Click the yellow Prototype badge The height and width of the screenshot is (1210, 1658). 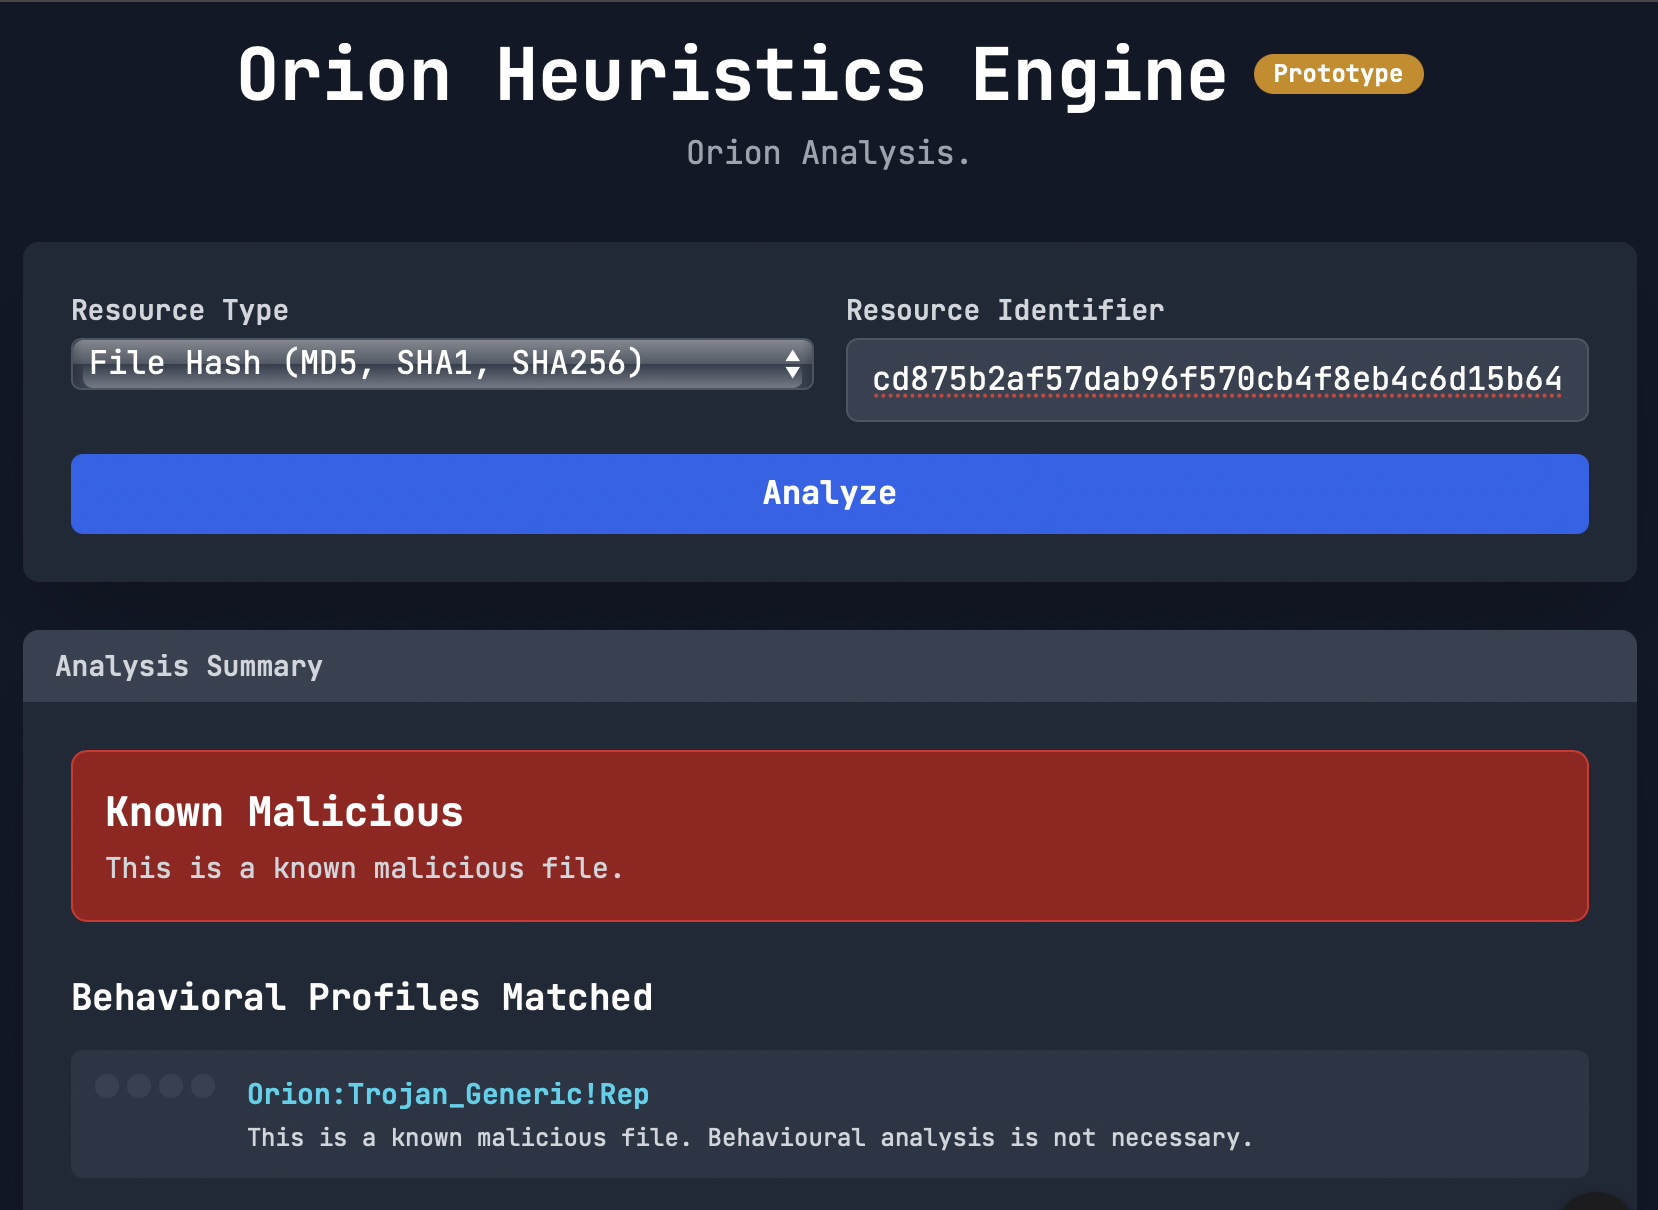[1337, 74]
